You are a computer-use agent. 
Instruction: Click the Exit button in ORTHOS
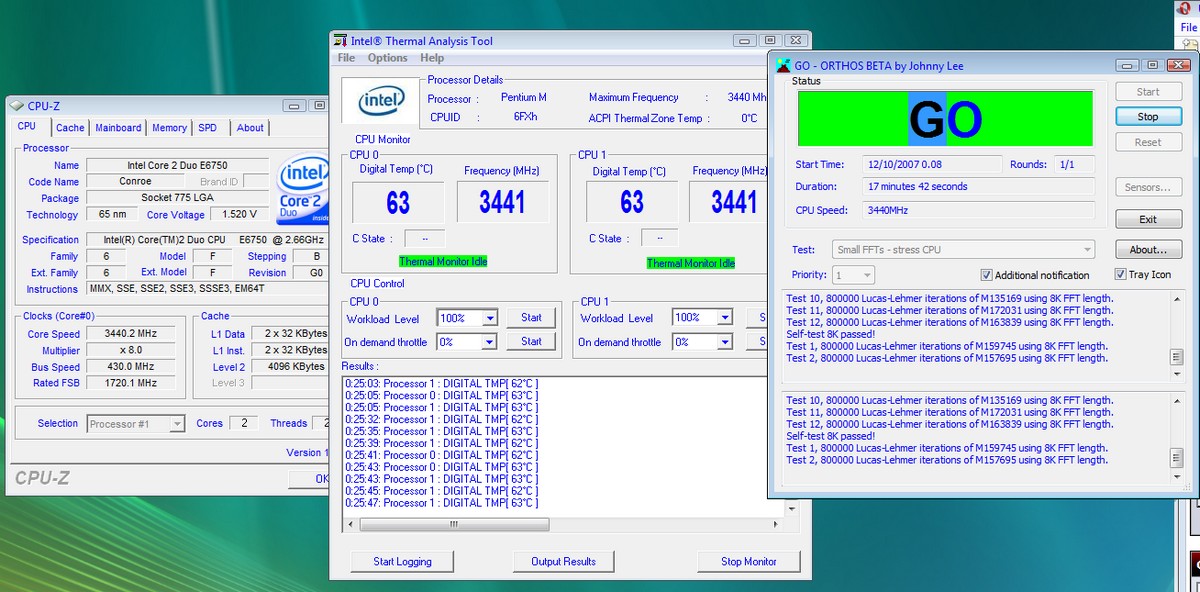[x=1148, y=219]
